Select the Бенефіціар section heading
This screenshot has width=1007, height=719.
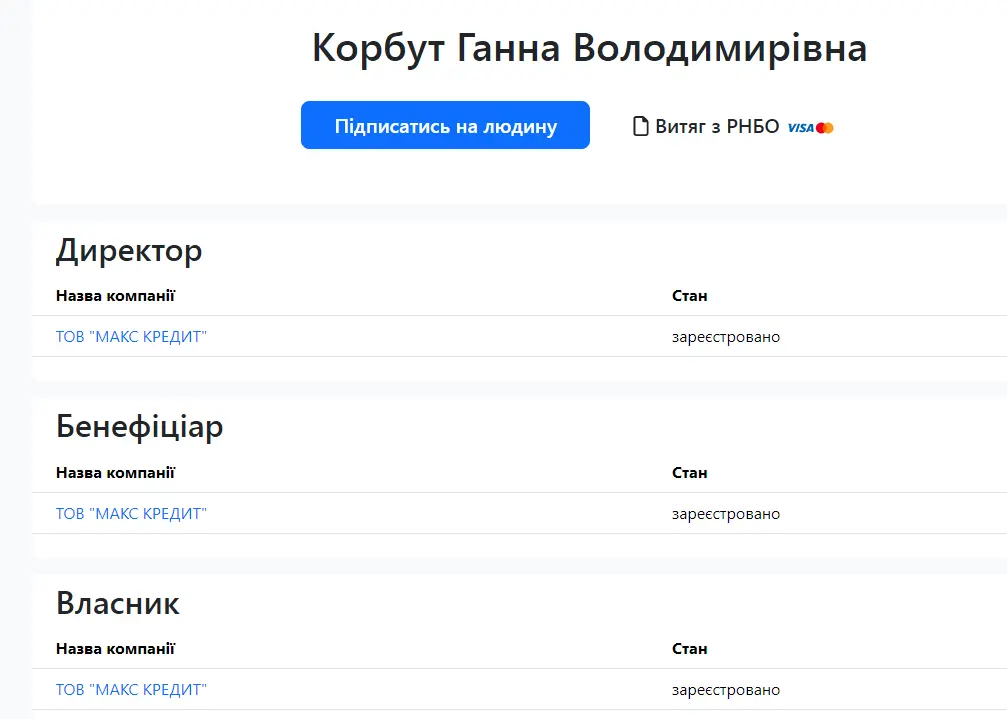point(139,427)
